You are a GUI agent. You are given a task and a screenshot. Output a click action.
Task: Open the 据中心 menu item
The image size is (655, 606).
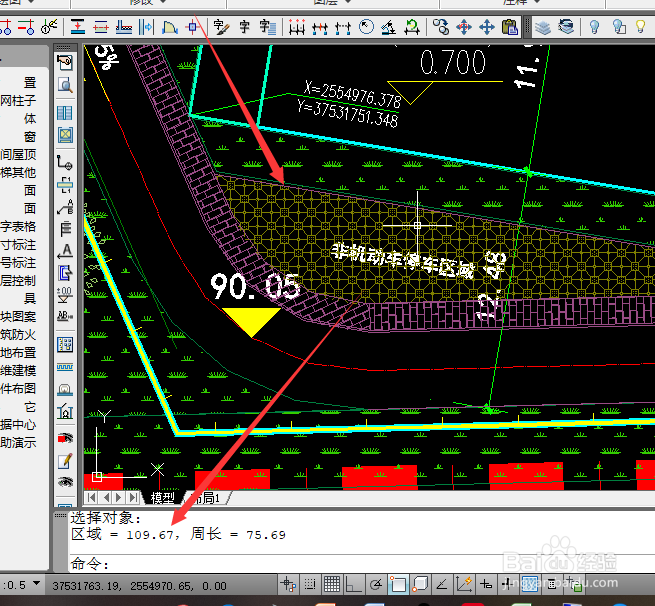pos(18,425)
